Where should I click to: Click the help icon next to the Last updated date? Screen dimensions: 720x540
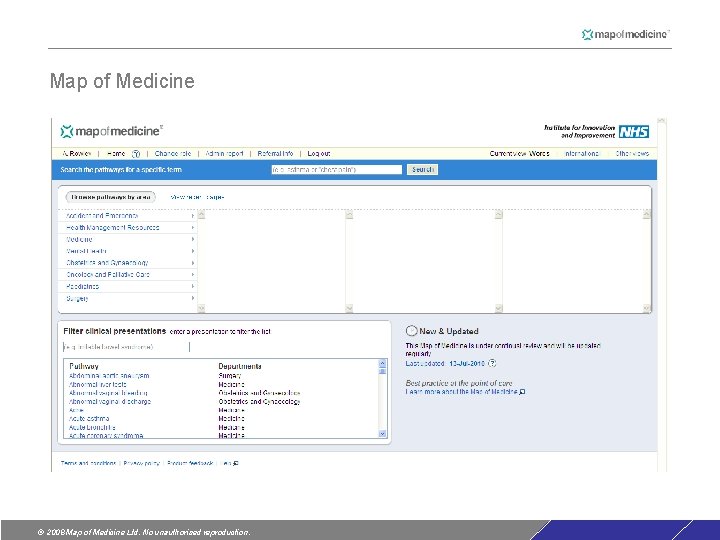[x=492, y=363]
